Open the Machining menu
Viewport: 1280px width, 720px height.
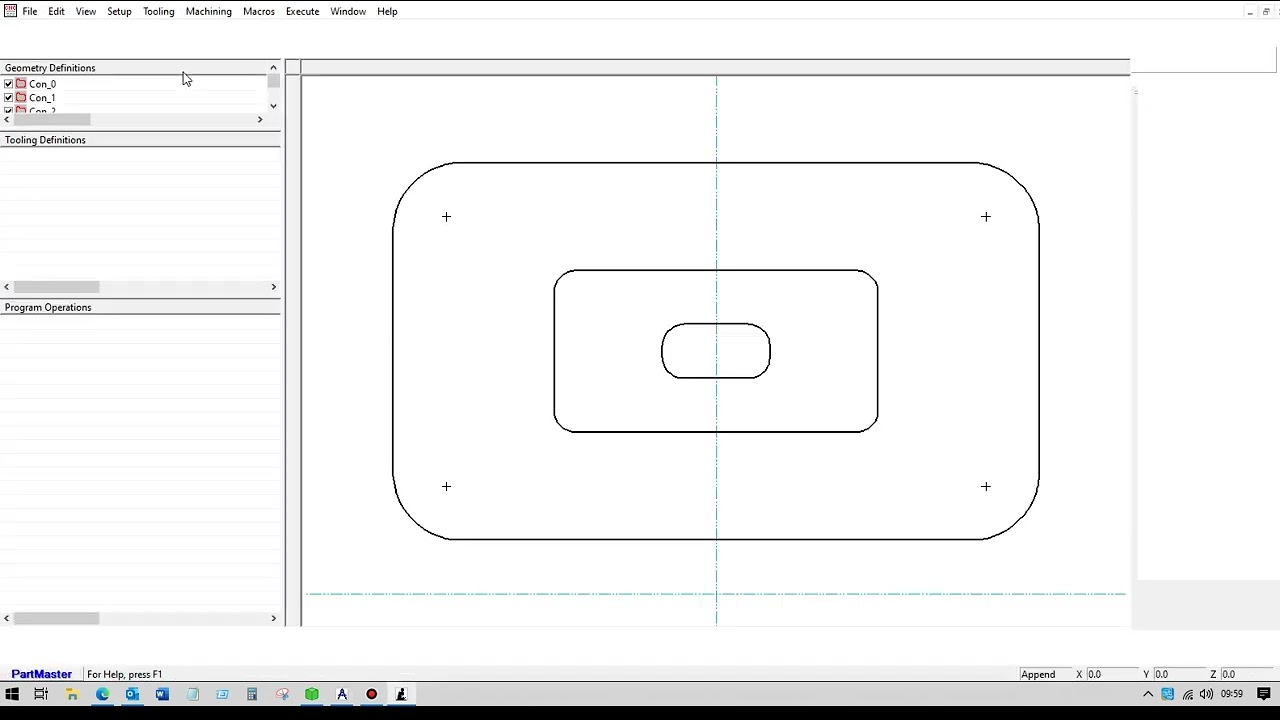[x=208, y=11]
